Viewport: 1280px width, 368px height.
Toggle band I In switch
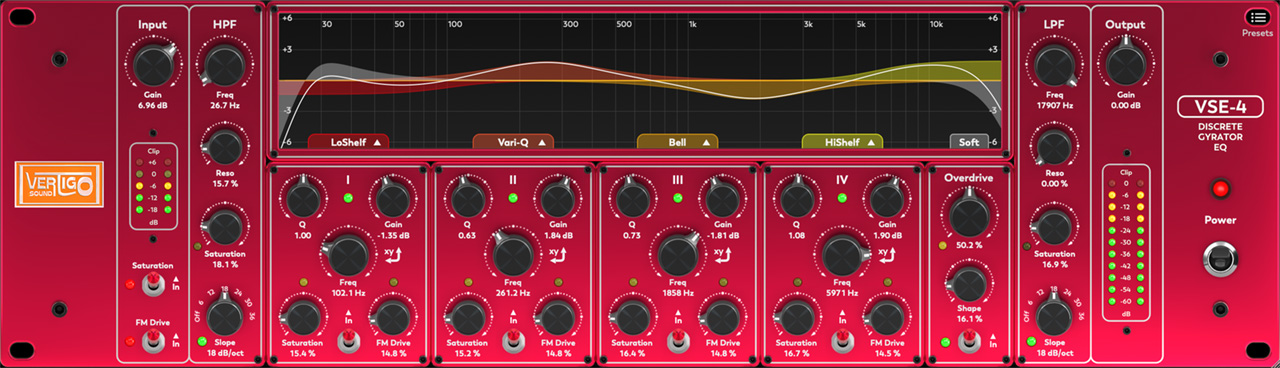[x=348, y=341]
